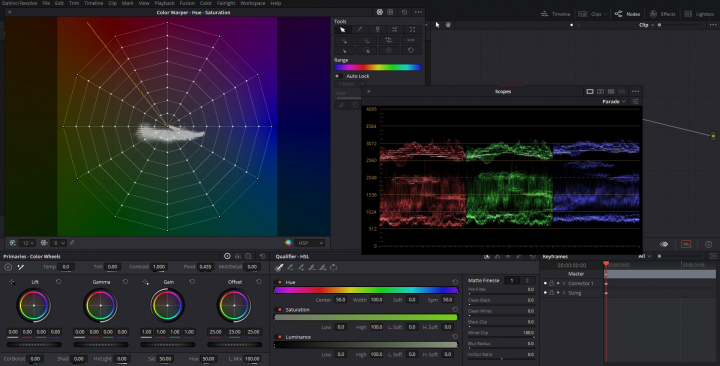Image resolution: width=720 pixels, height=366 pixels.
Task: Reset the Lift color wheel
Action: [x=58, y=282]
